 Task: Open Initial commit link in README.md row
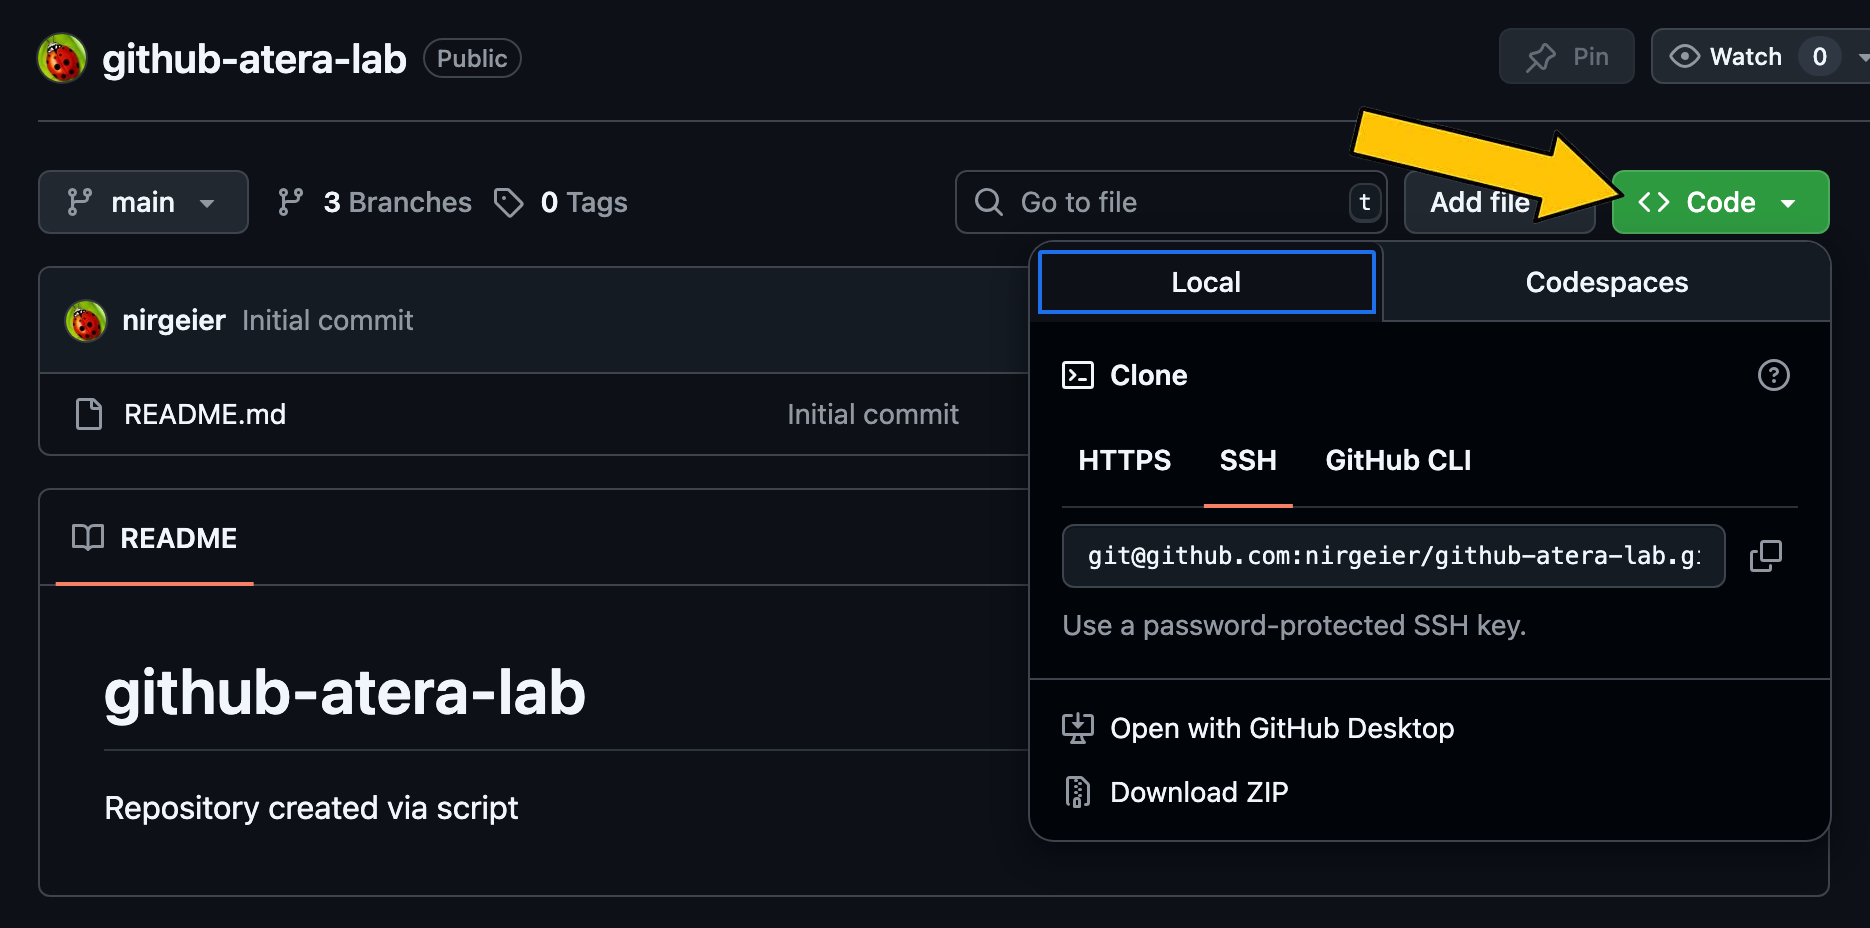(873, 414)
